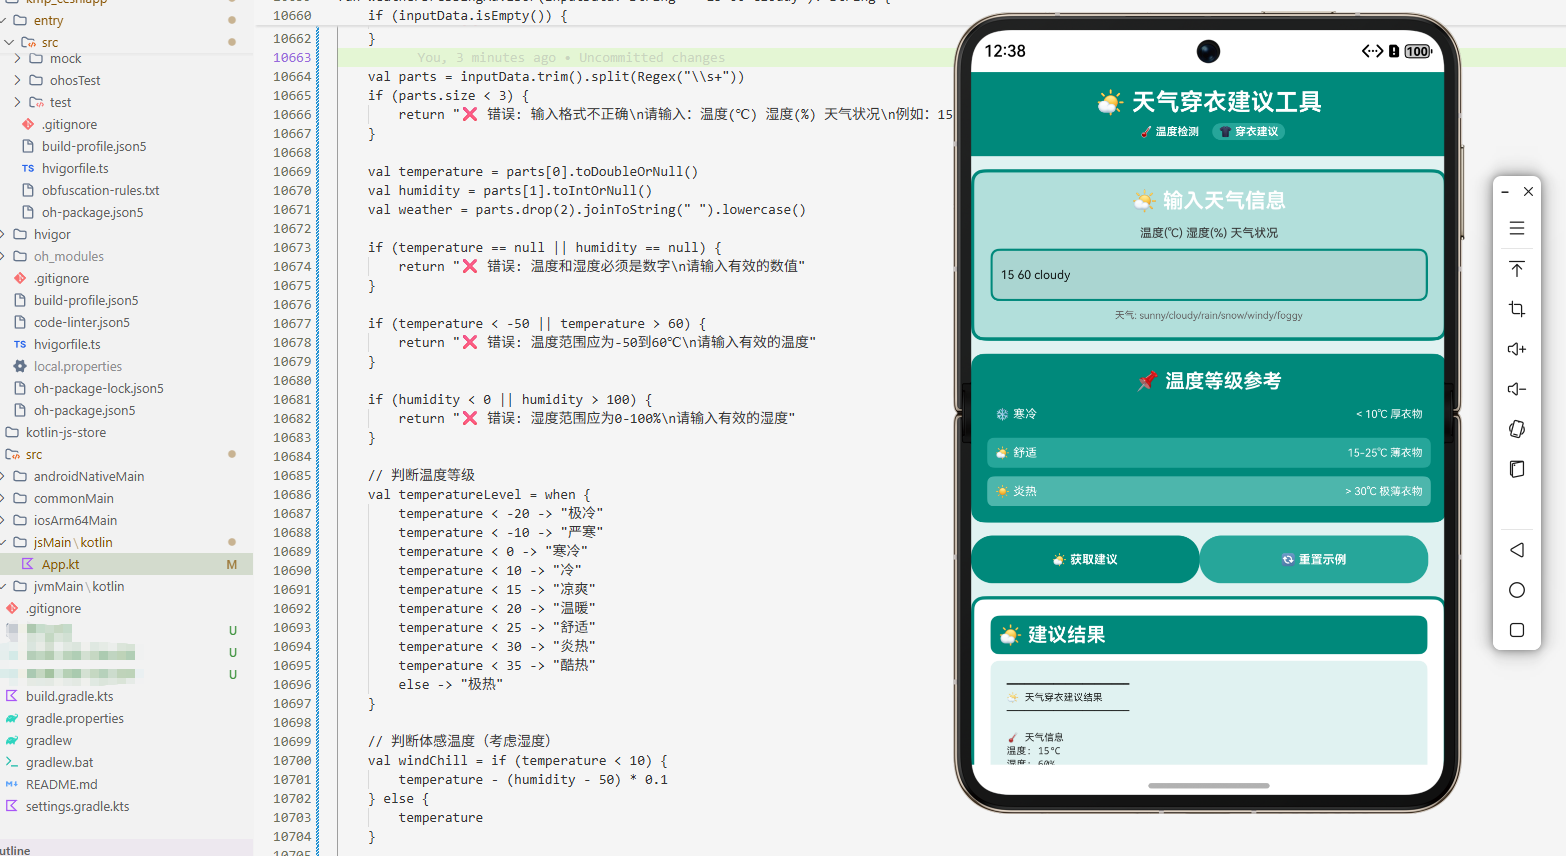This screenshot has height=856, width=1566.
Task: Click the folder icon of kotlin-js-store
Action: click(x=12, y=432)
